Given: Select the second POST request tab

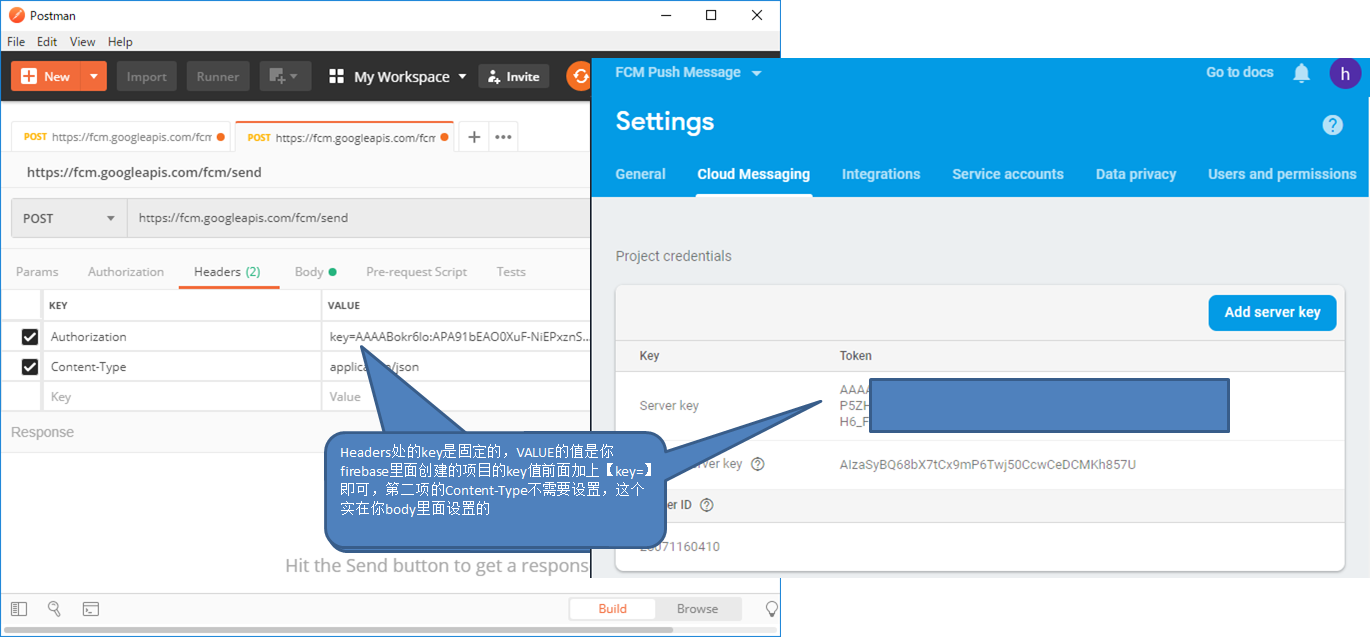Looking at the screenshot, I should 344,137.
